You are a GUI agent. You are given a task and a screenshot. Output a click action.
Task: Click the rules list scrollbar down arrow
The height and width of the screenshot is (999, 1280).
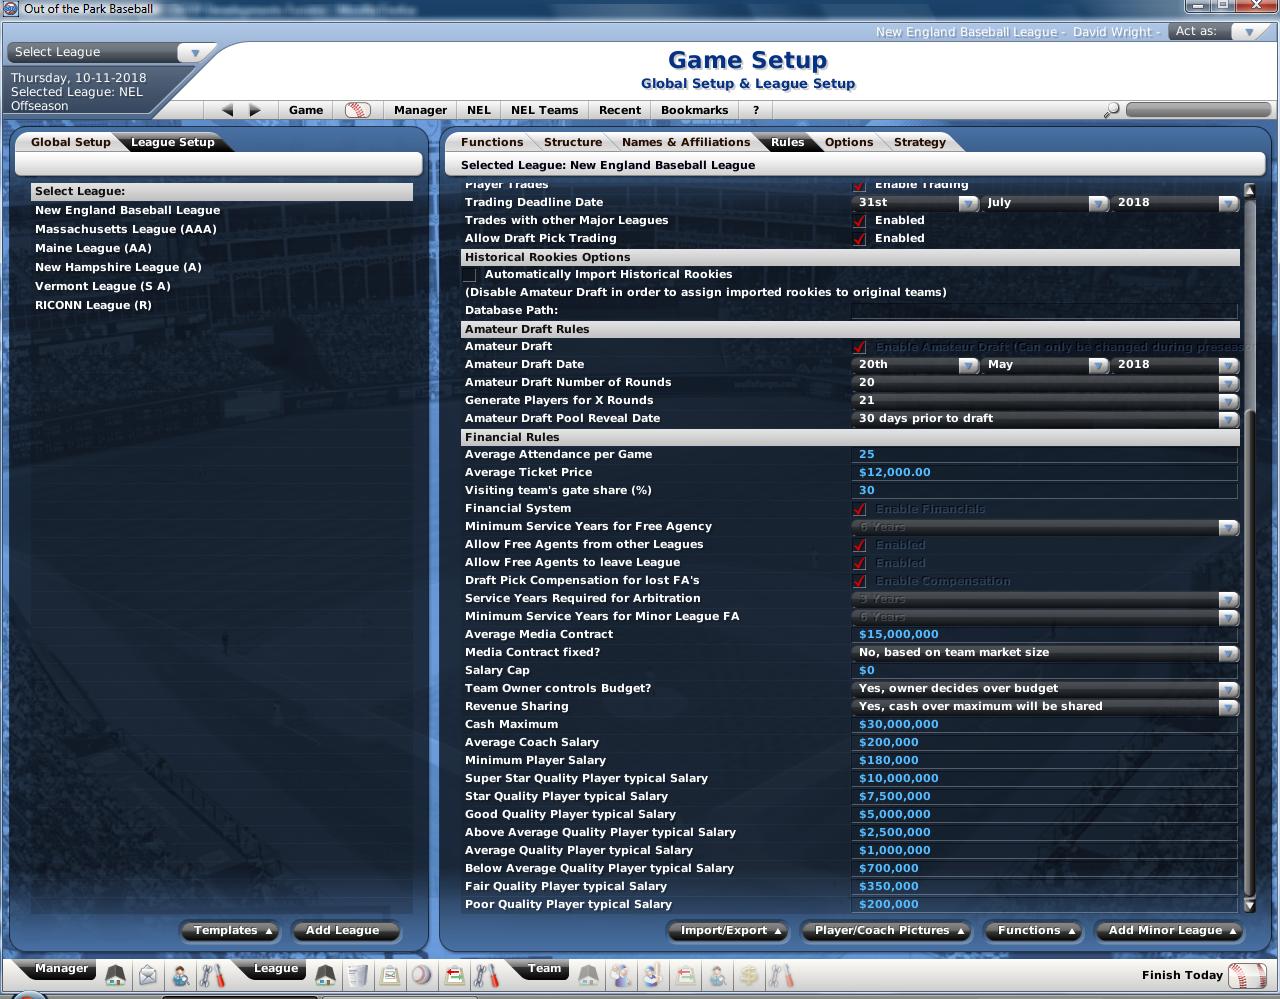(x=1249, y=905)
